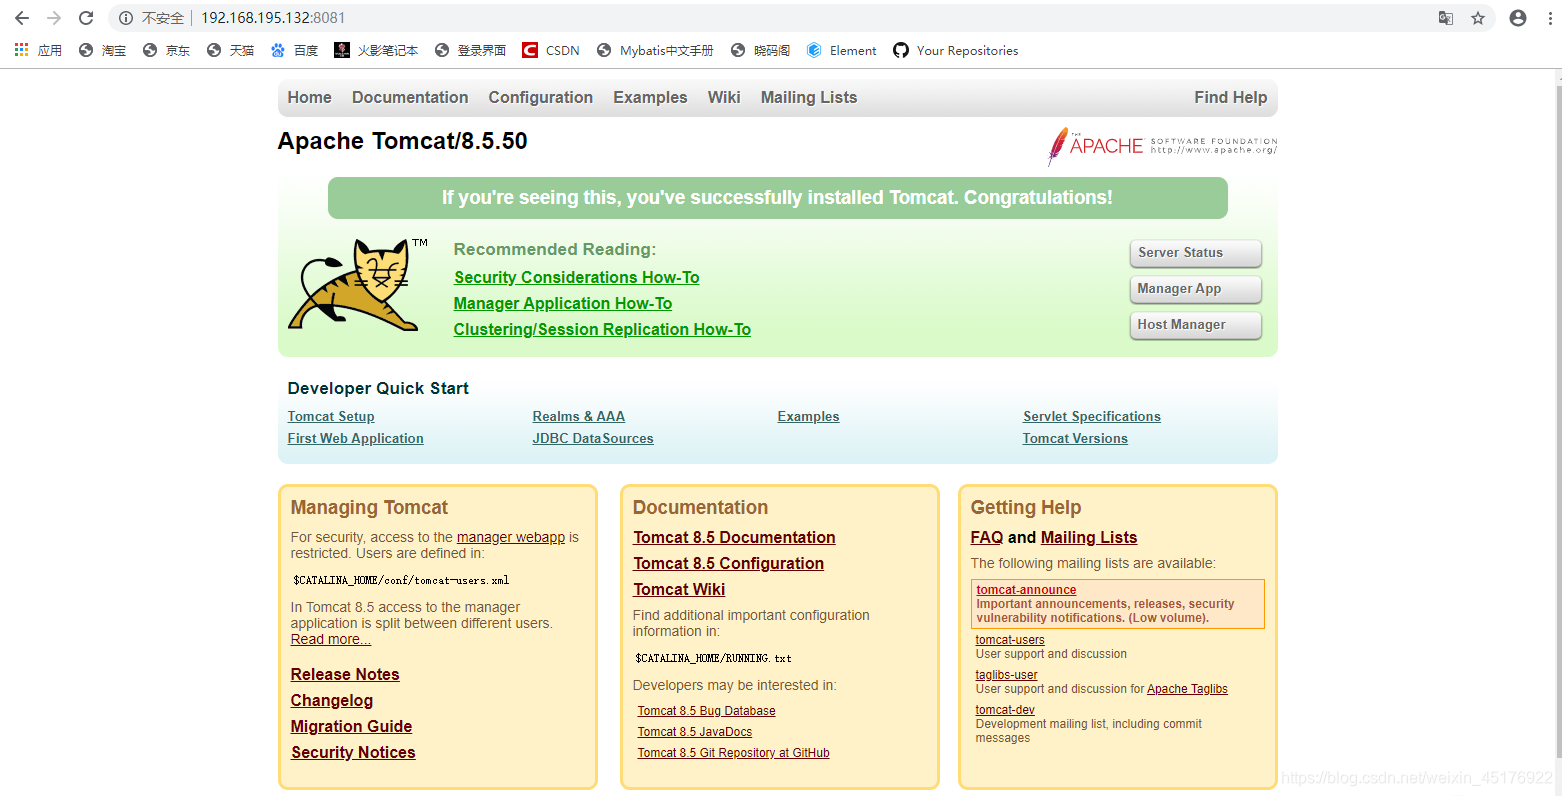Image resolution: width=1562 pixels, height=796 pixels.
Task: Open the taglibs-user mailing list link
Action: click(1007, 675)
